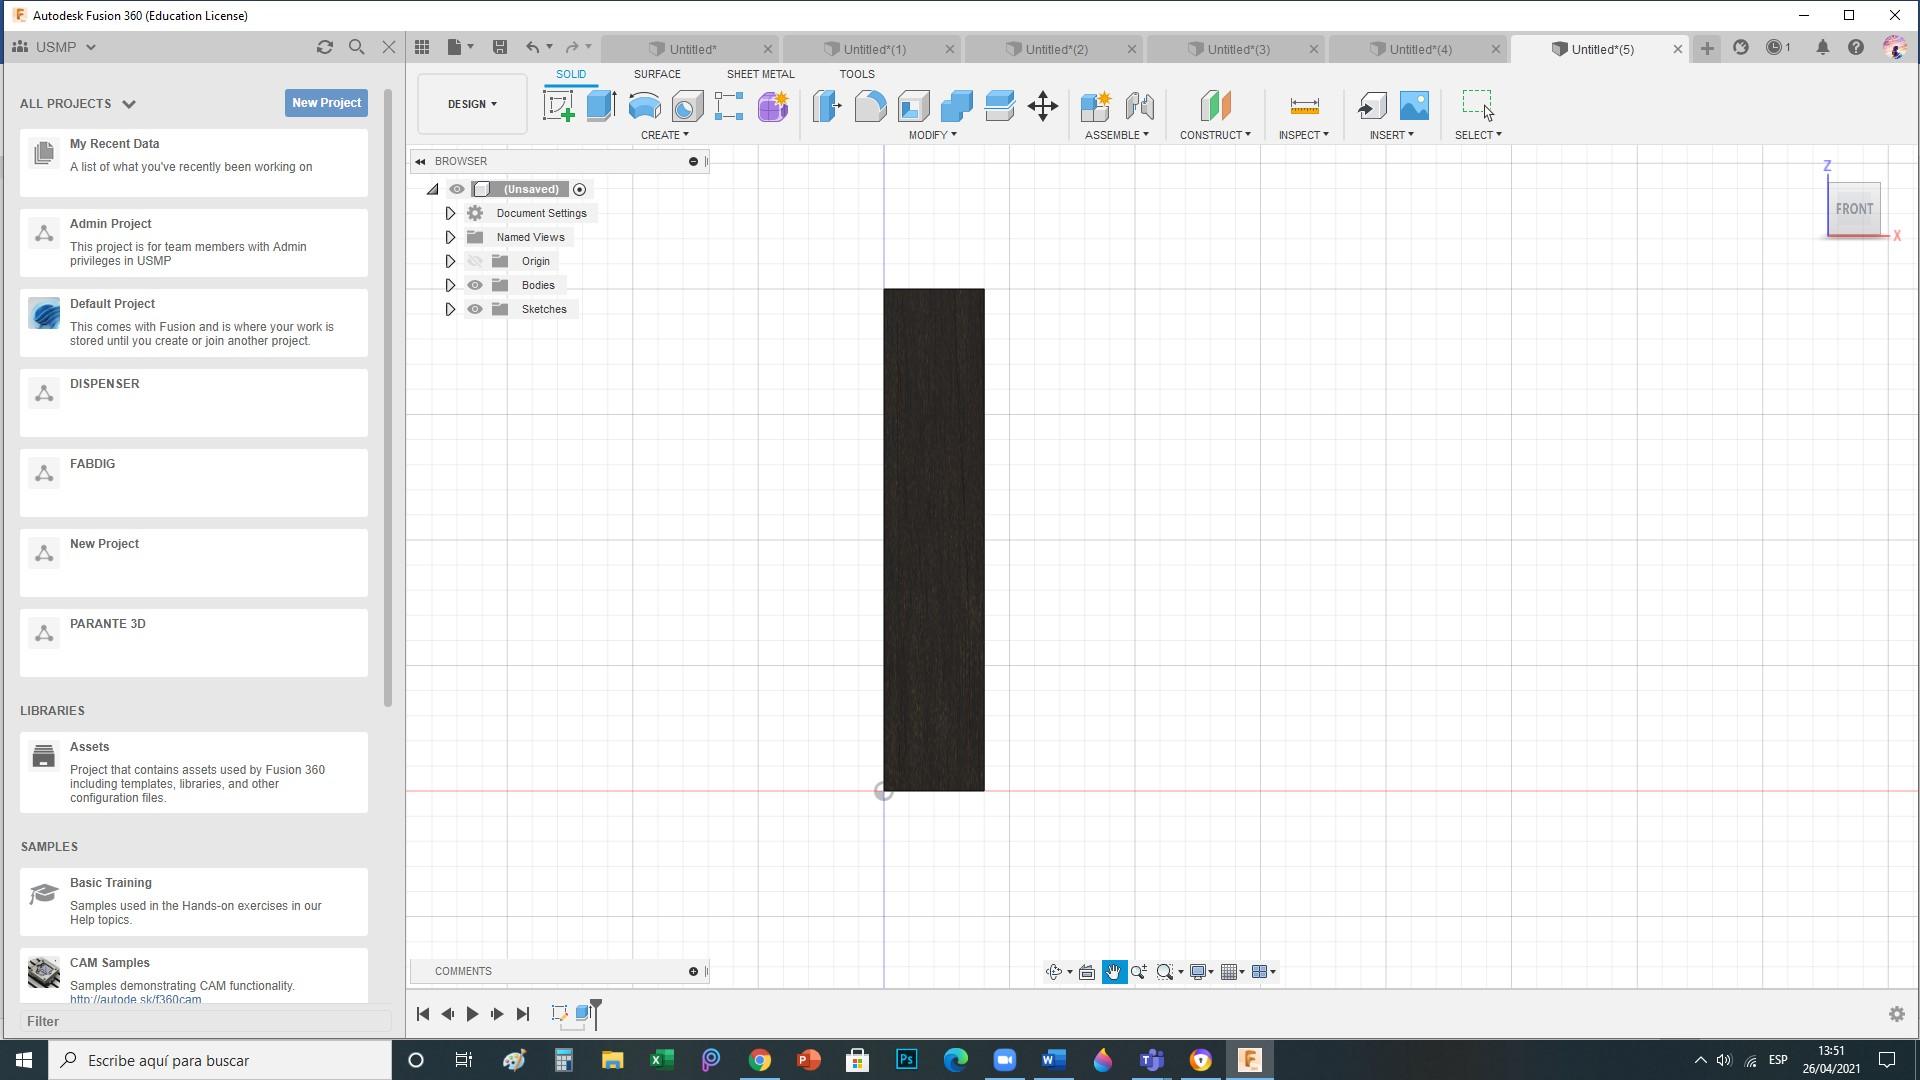This screenshot has height=1080, width=1920.
Task: Open the Help question mark icon
Action: click(1856, 48)
